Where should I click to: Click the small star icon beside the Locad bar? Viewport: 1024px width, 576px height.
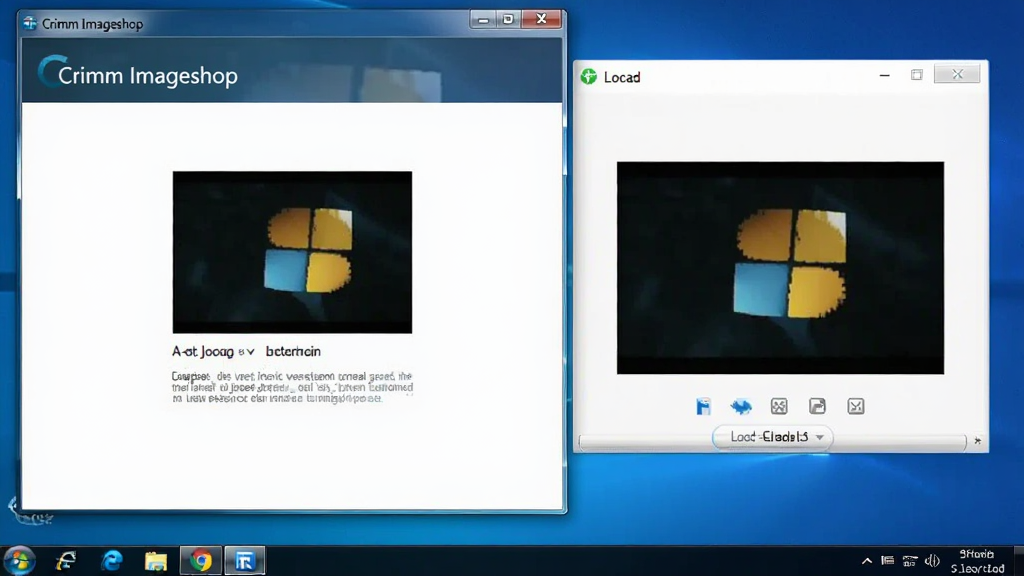point(978,441)
